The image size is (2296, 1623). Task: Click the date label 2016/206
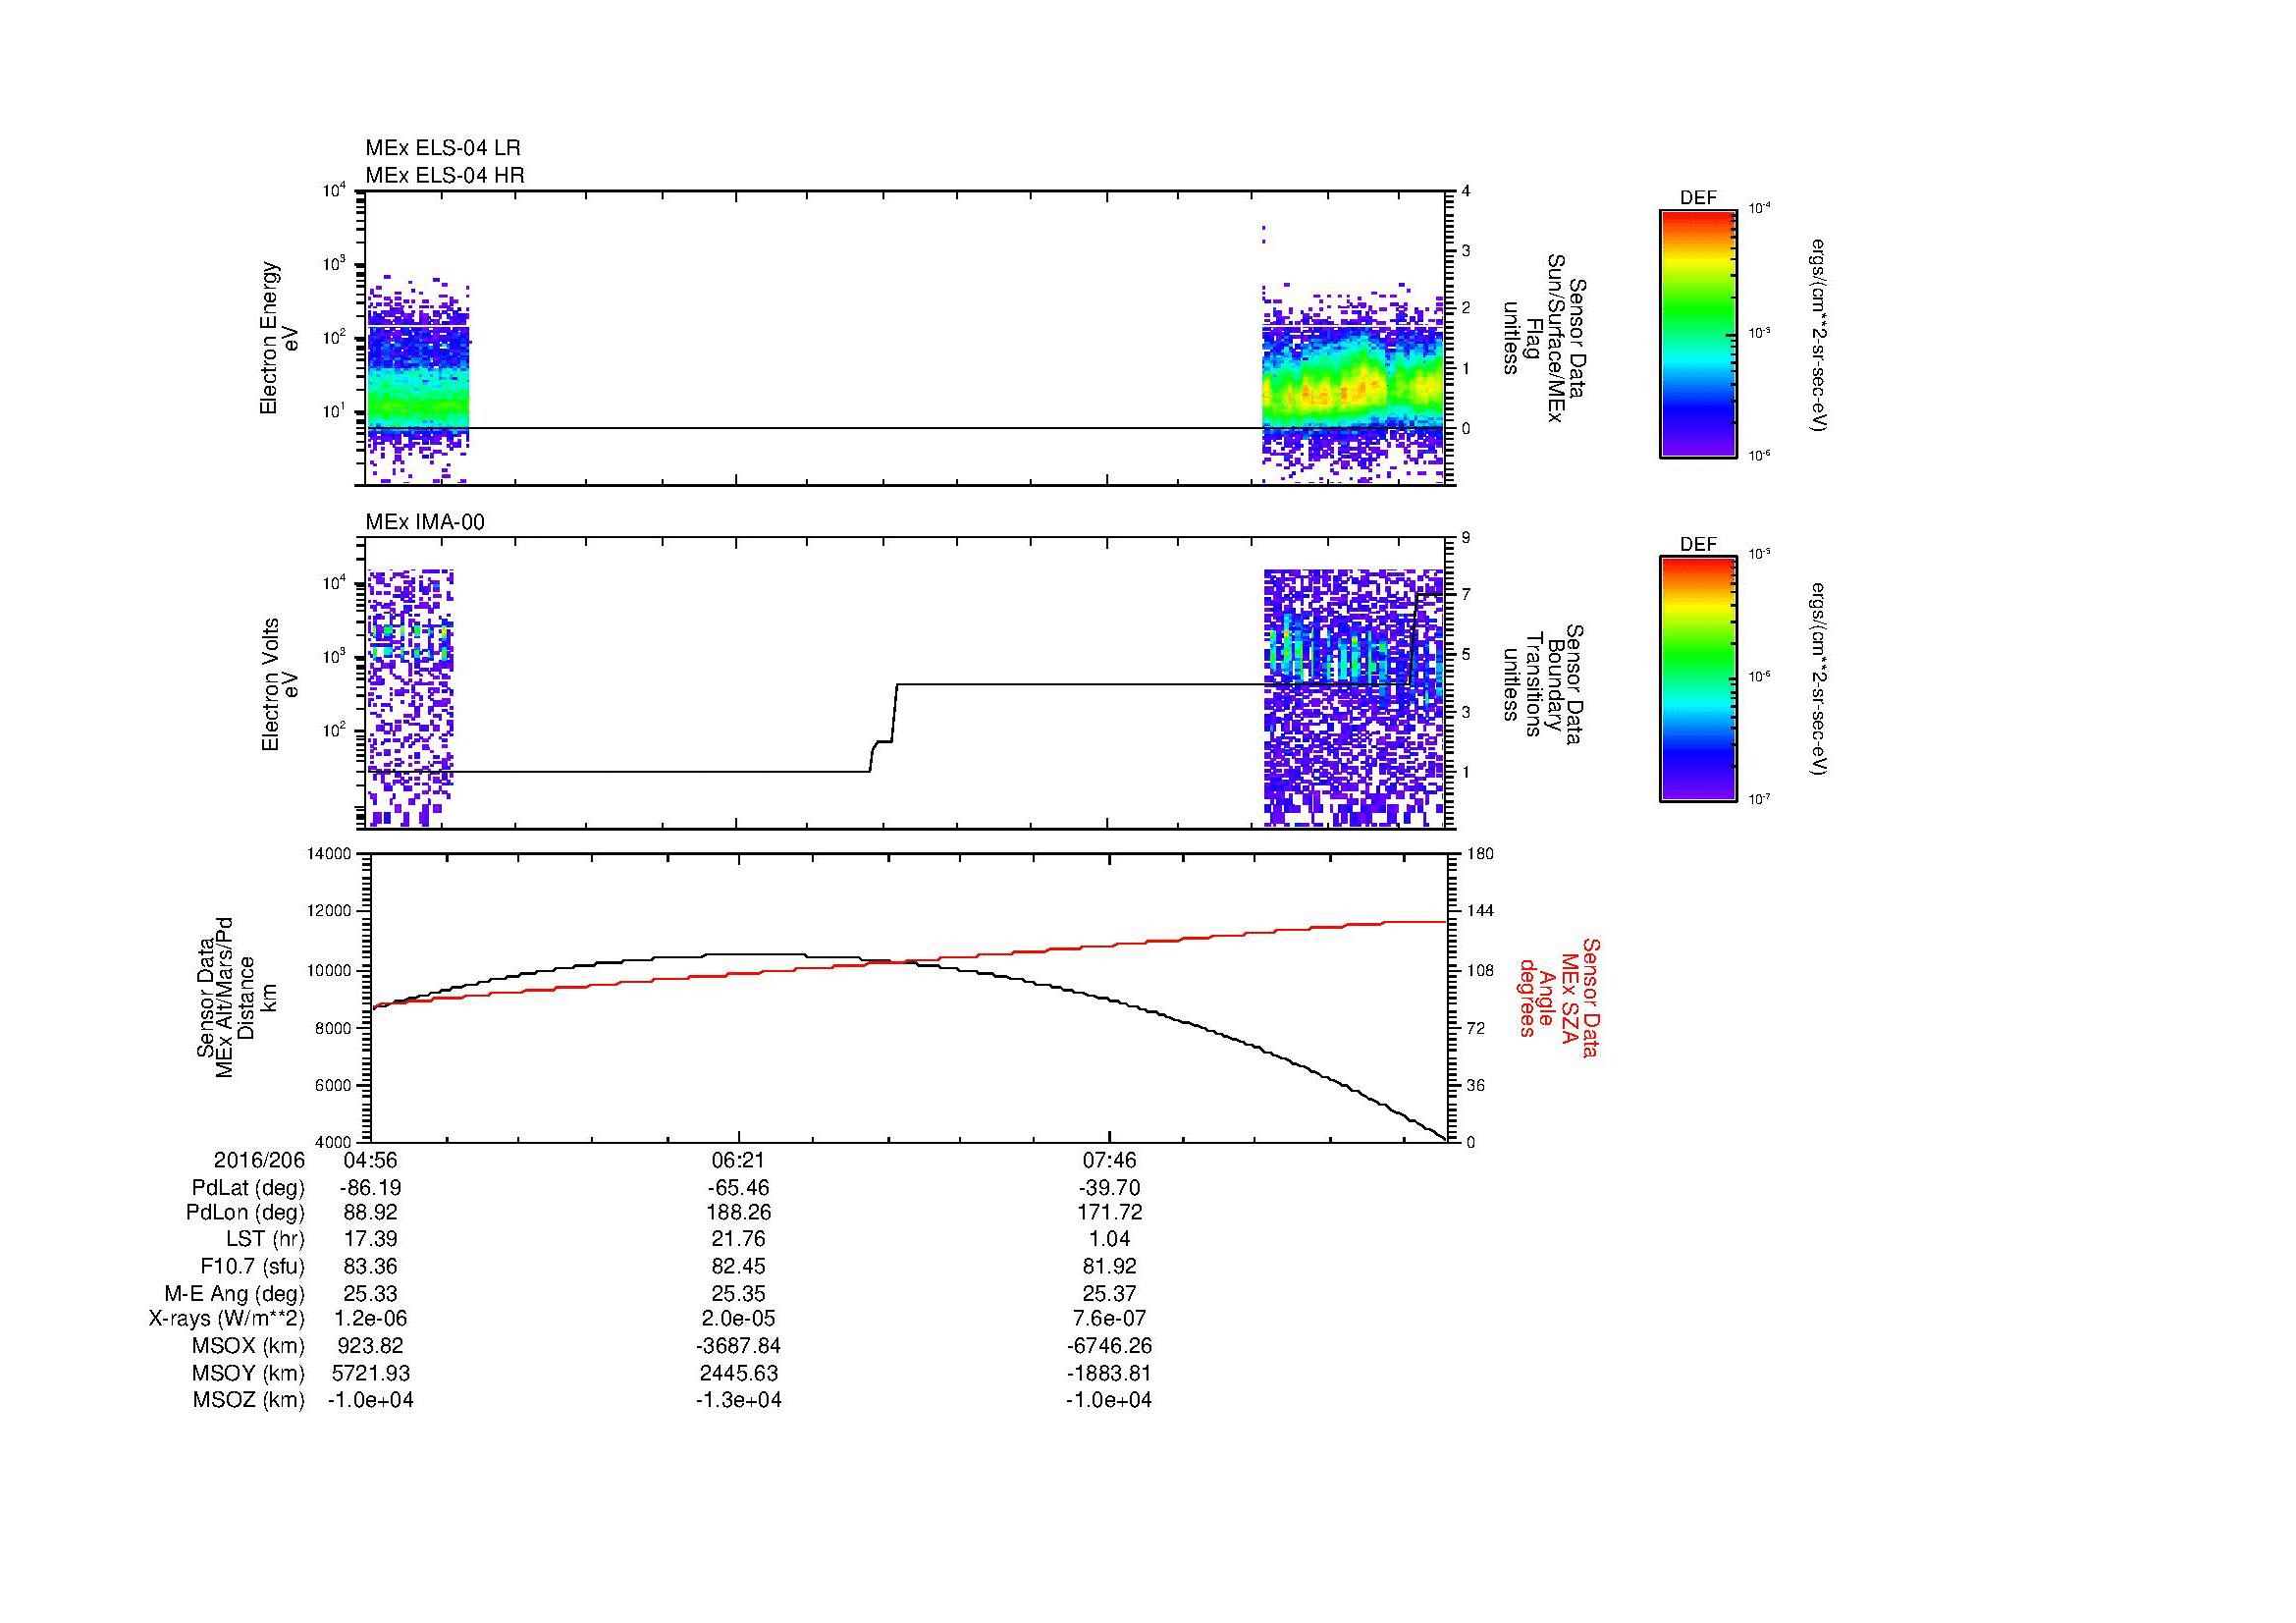click(259, 1160)
